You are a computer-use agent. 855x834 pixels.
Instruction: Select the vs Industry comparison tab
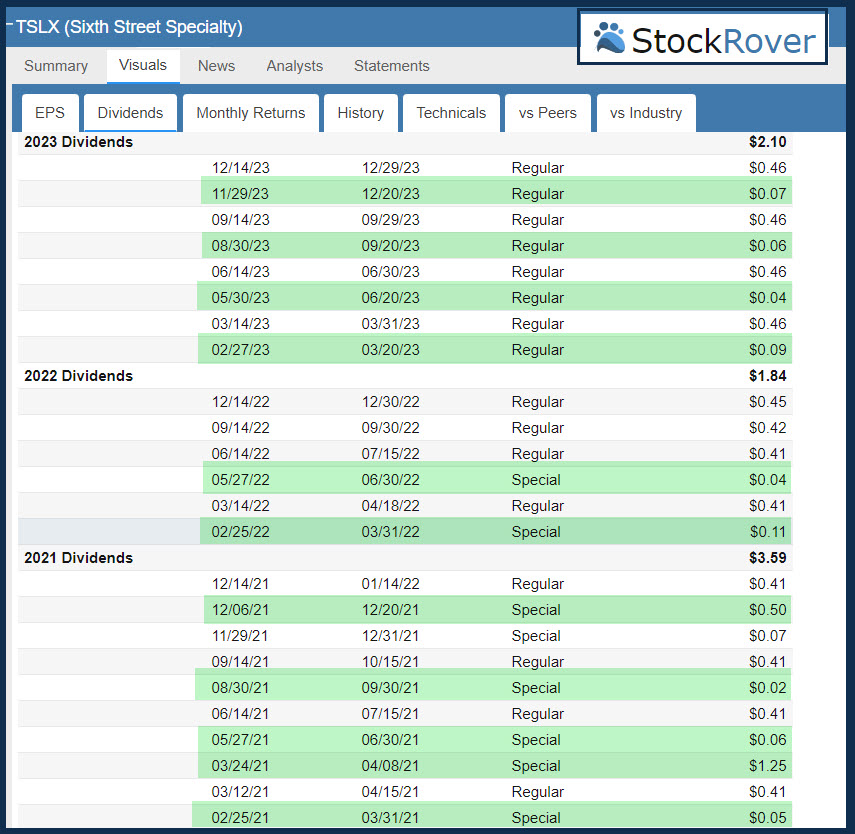[646, 113]
